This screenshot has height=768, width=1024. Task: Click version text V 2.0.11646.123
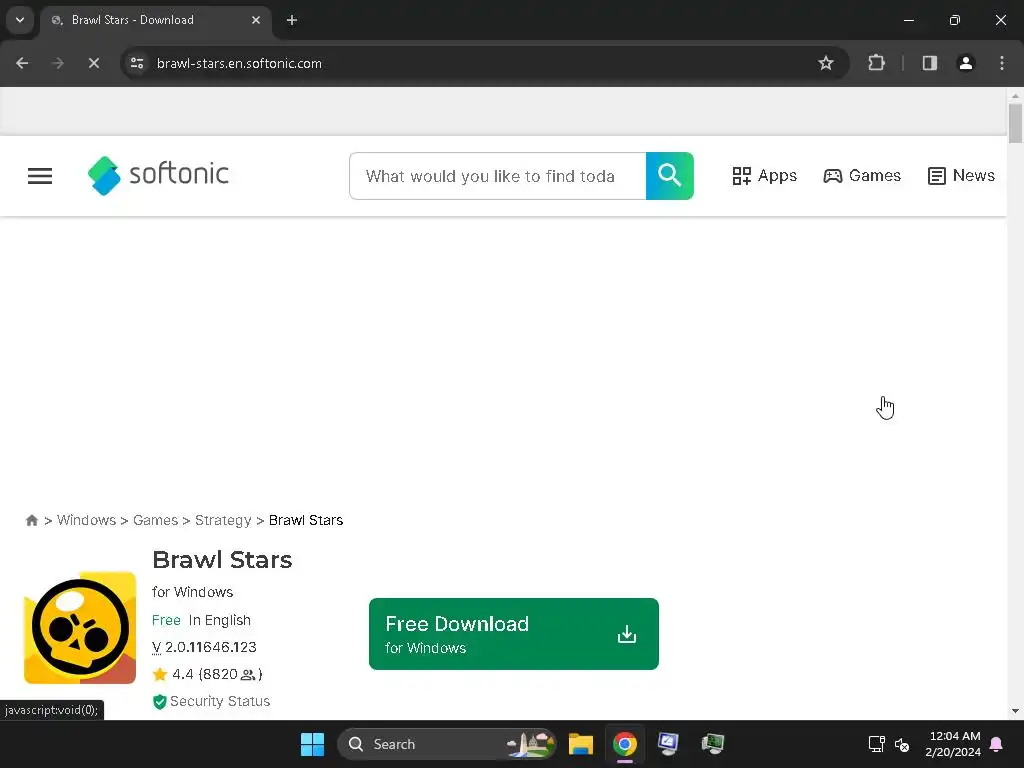[x=204, y=647]
